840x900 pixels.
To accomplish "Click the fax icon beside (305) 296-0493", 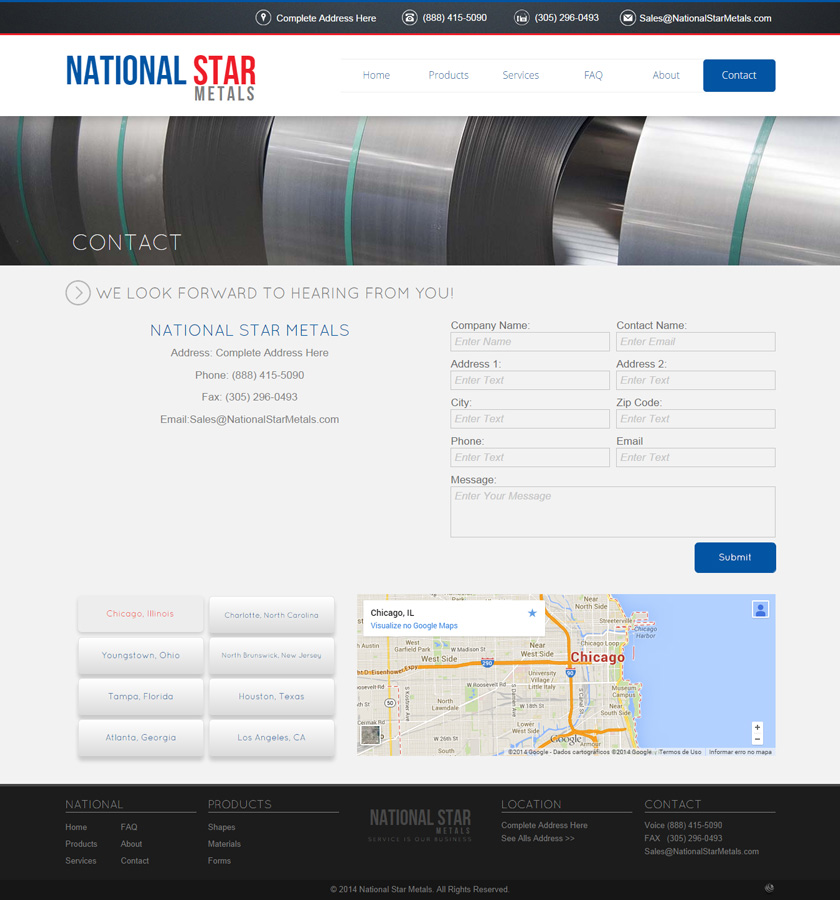I will 520,17.
